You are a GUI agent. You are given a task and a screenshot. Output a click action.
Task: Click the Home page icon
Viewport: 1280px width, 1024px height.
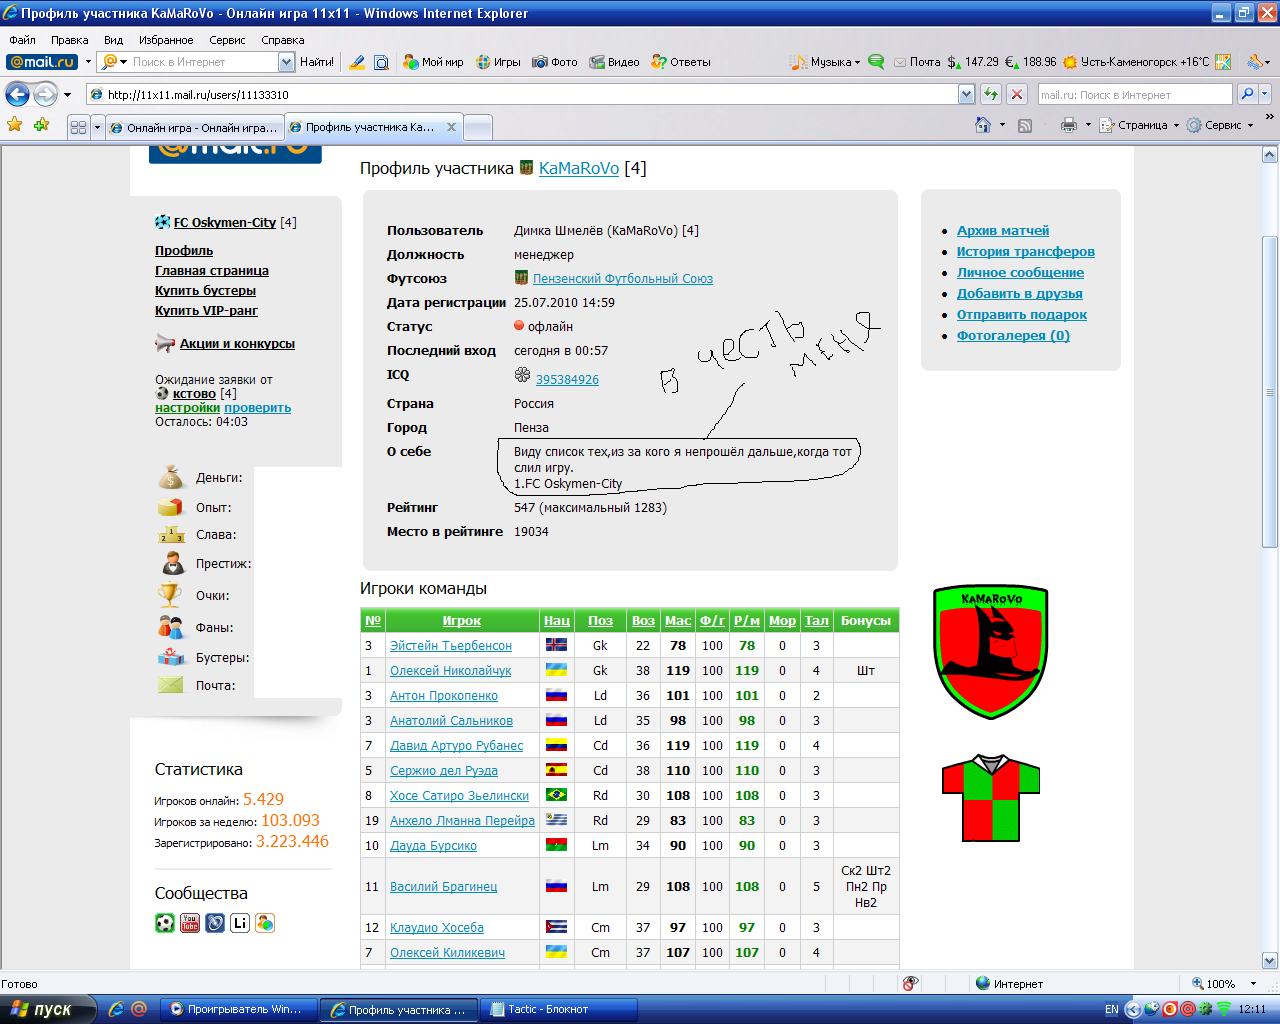coord(983,125)
